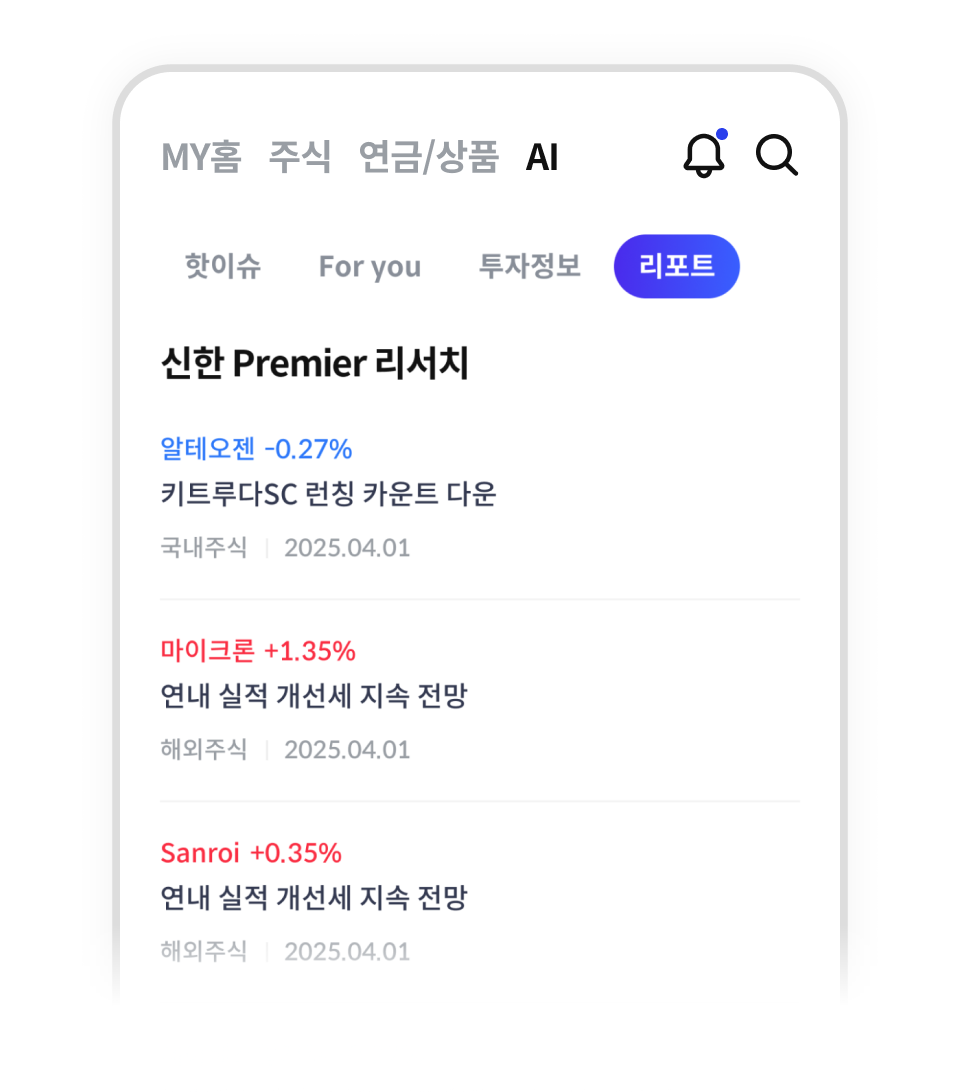Go to the 주식 tab
This screenshot has height=1092, width=960.
pyautogui.click(x=299, y=157)
